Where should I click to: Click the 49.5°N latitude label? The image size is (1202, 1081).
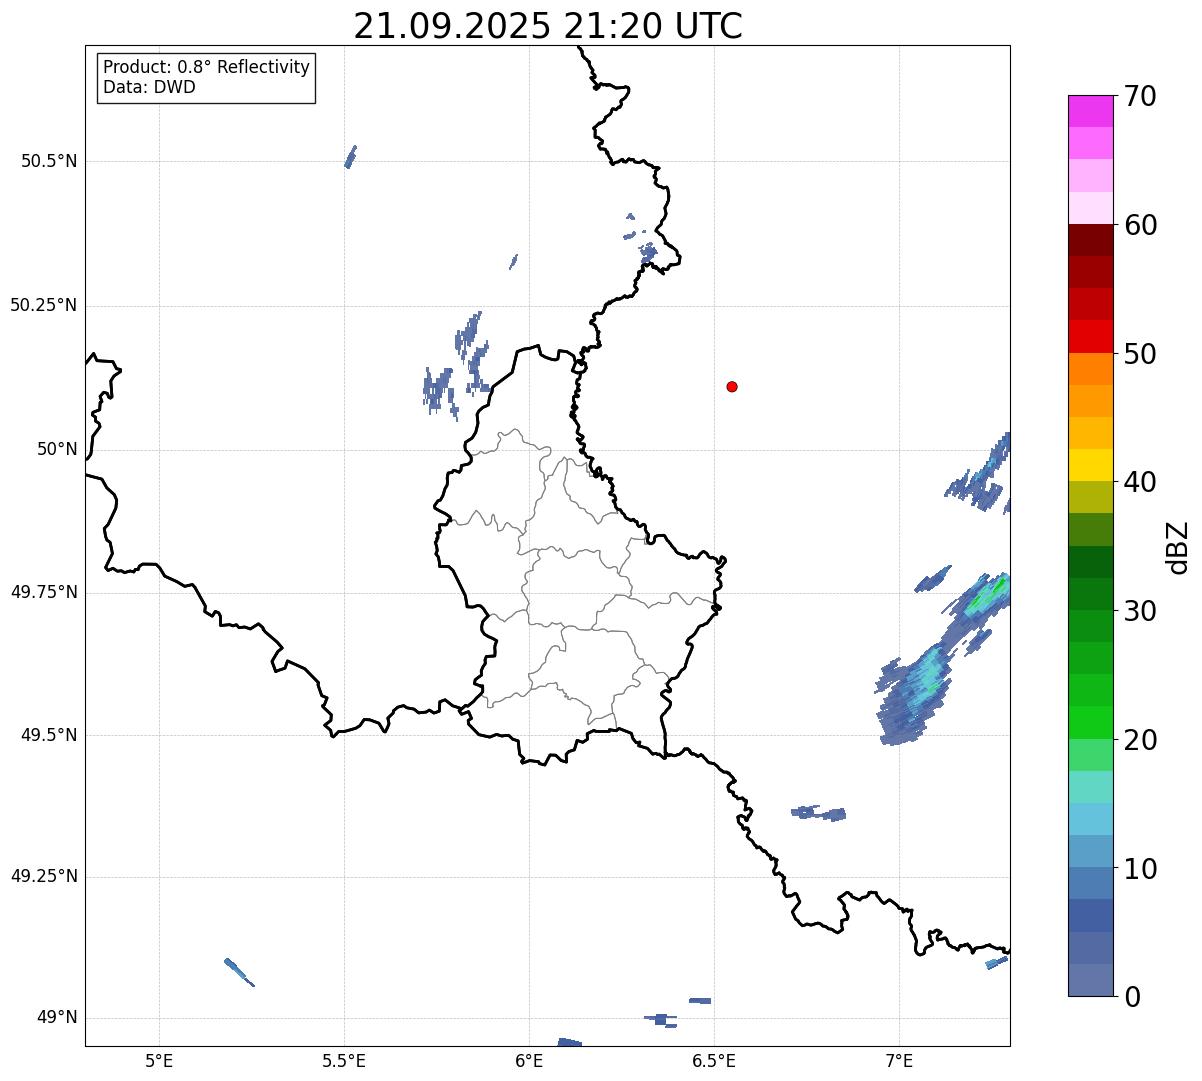(x=48, y=735)
